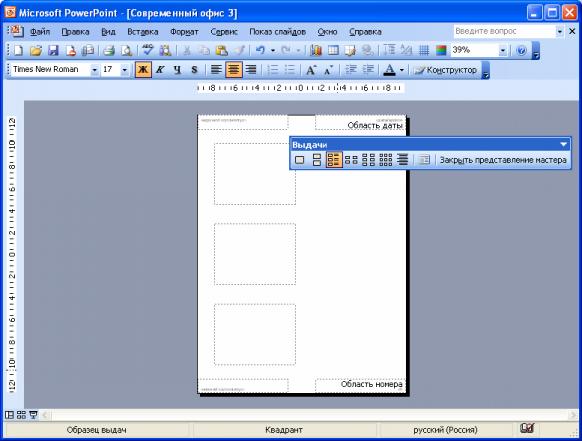Open the font color dropdown arrow
The image size is (582, 441).
point(402,70)
